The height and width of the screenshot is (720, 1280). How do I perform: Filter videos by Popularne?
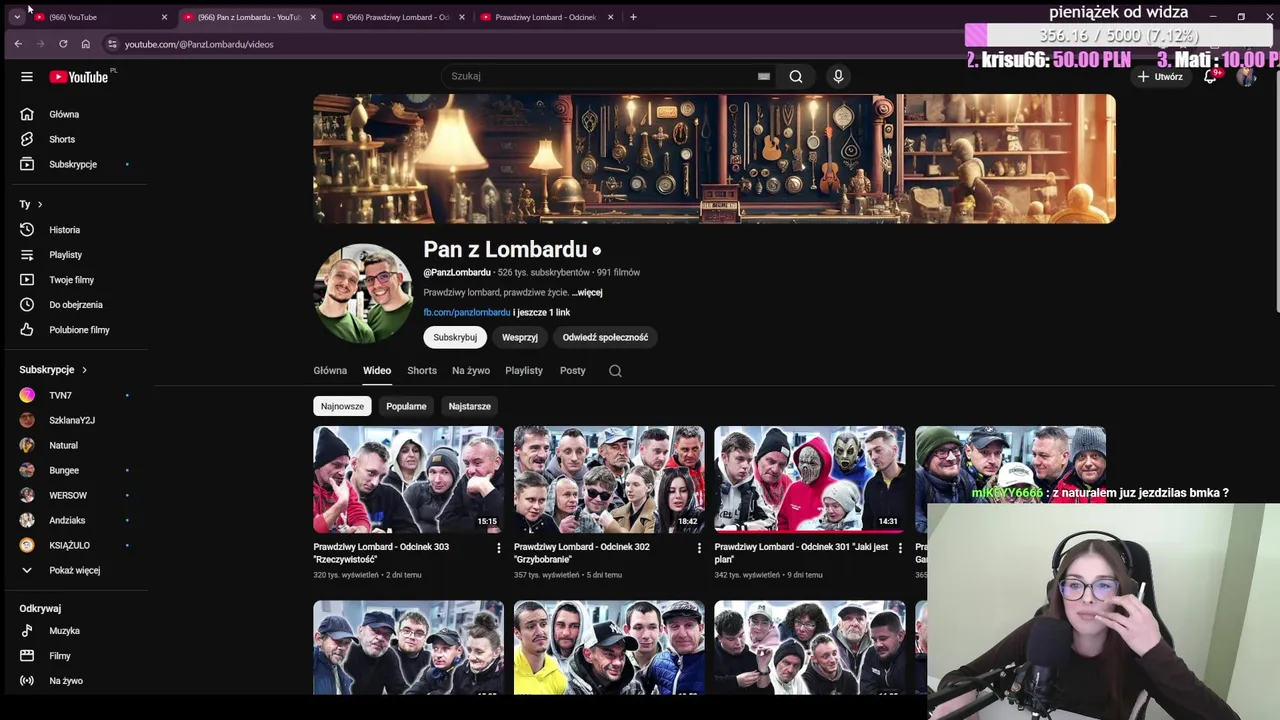click(406, 406)
